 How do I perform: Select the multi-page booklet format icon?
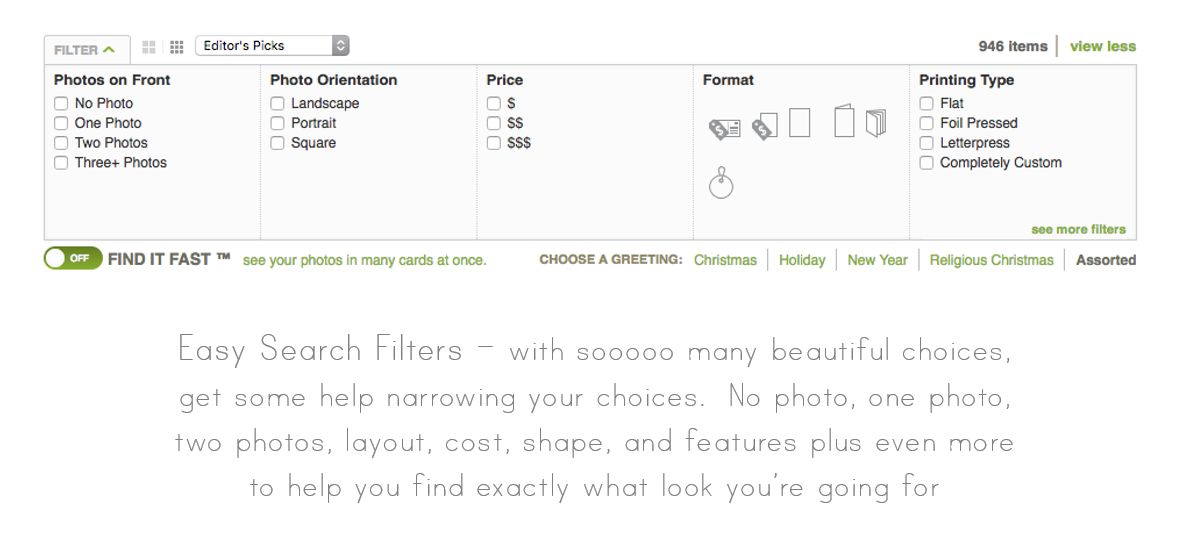click(x=876, y=123)
